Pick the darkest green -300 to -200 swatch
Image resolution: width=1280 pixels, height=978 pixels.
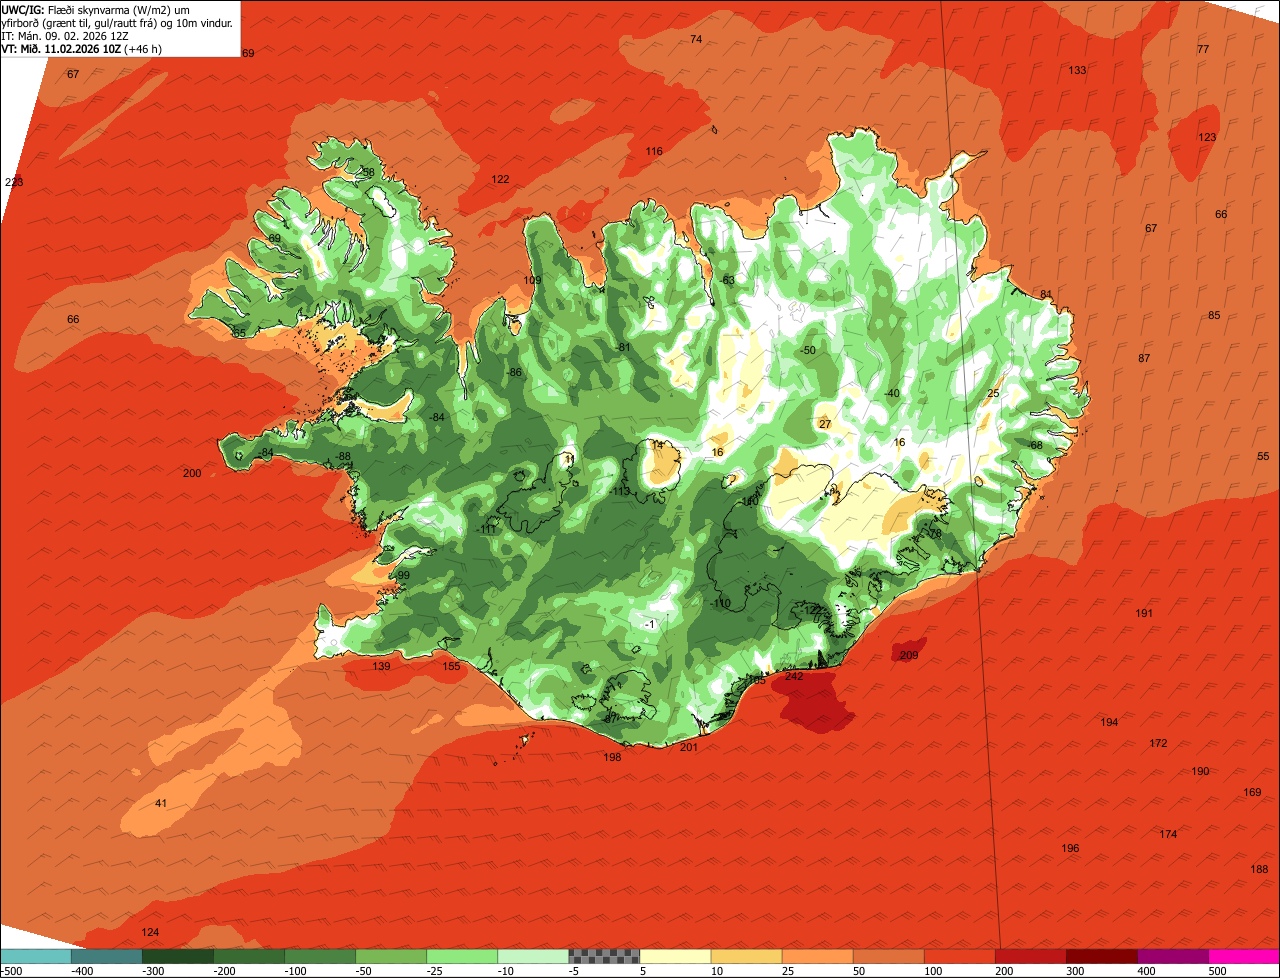pos(178,956)
